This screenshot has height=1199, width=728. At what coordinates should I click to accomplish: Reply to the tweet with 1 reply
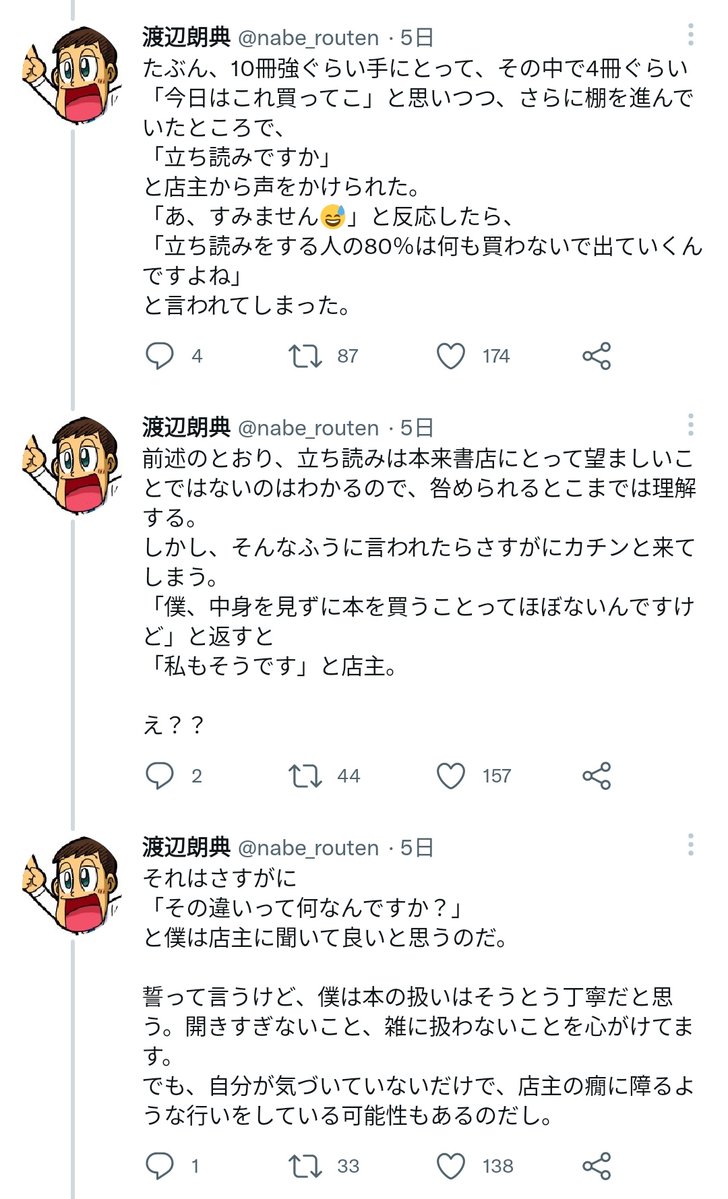(160, 1166)
